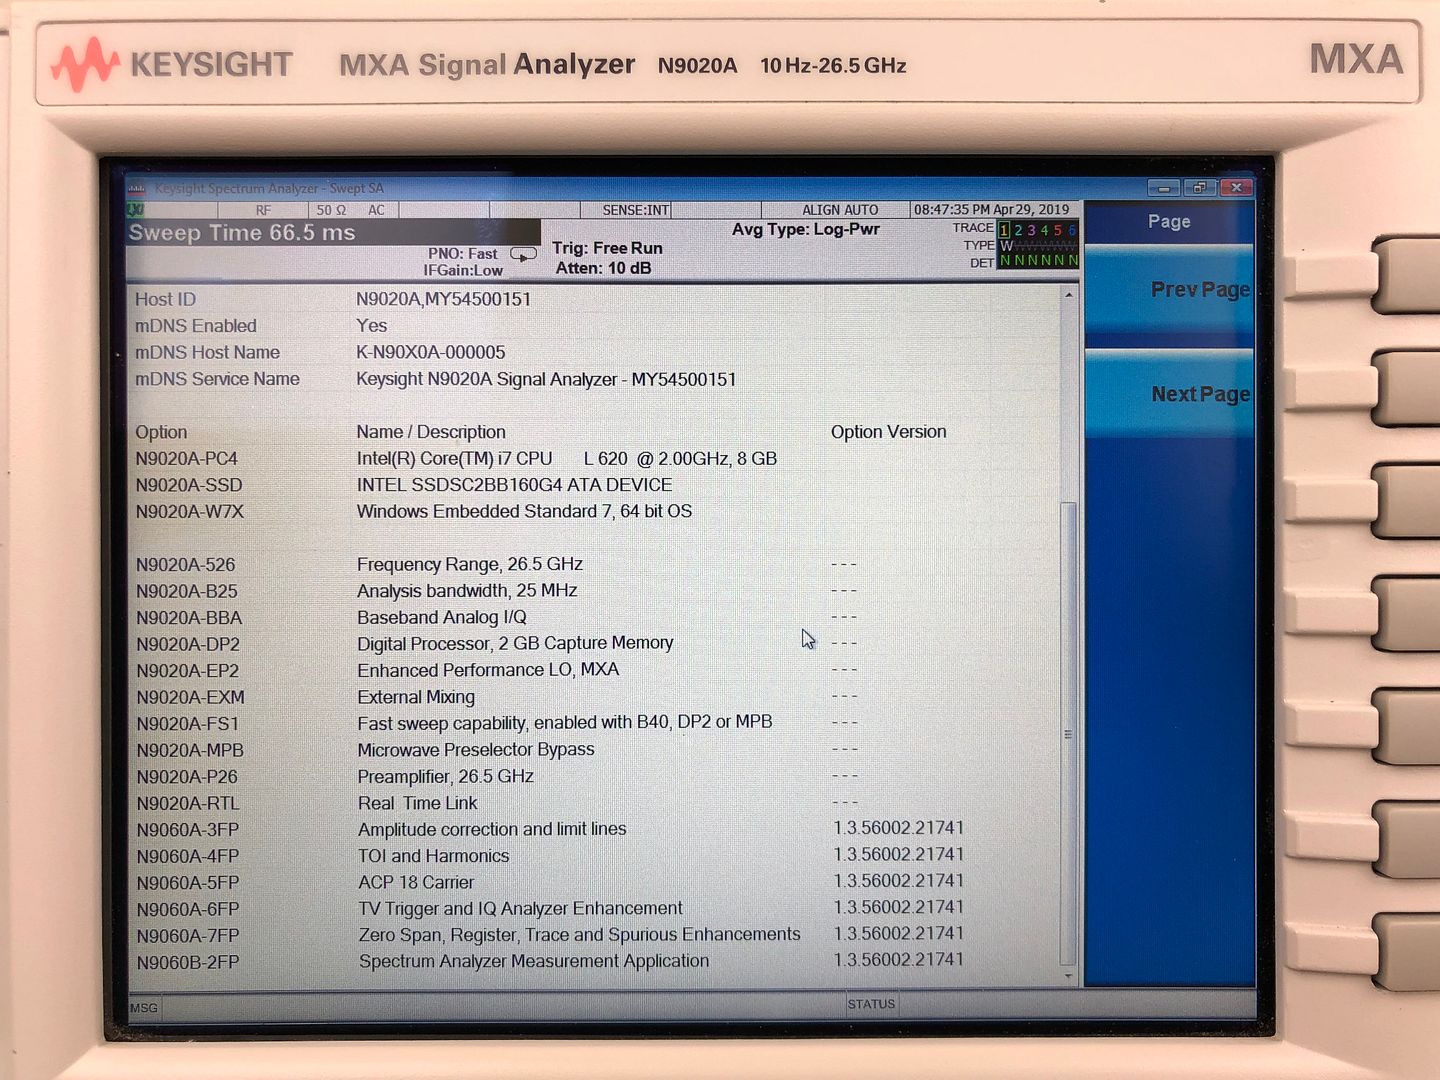Viewport: 1440px width, 1080px height.
Task: Click the Trig: Free Run indicator
Action: [x=607, y=248]
